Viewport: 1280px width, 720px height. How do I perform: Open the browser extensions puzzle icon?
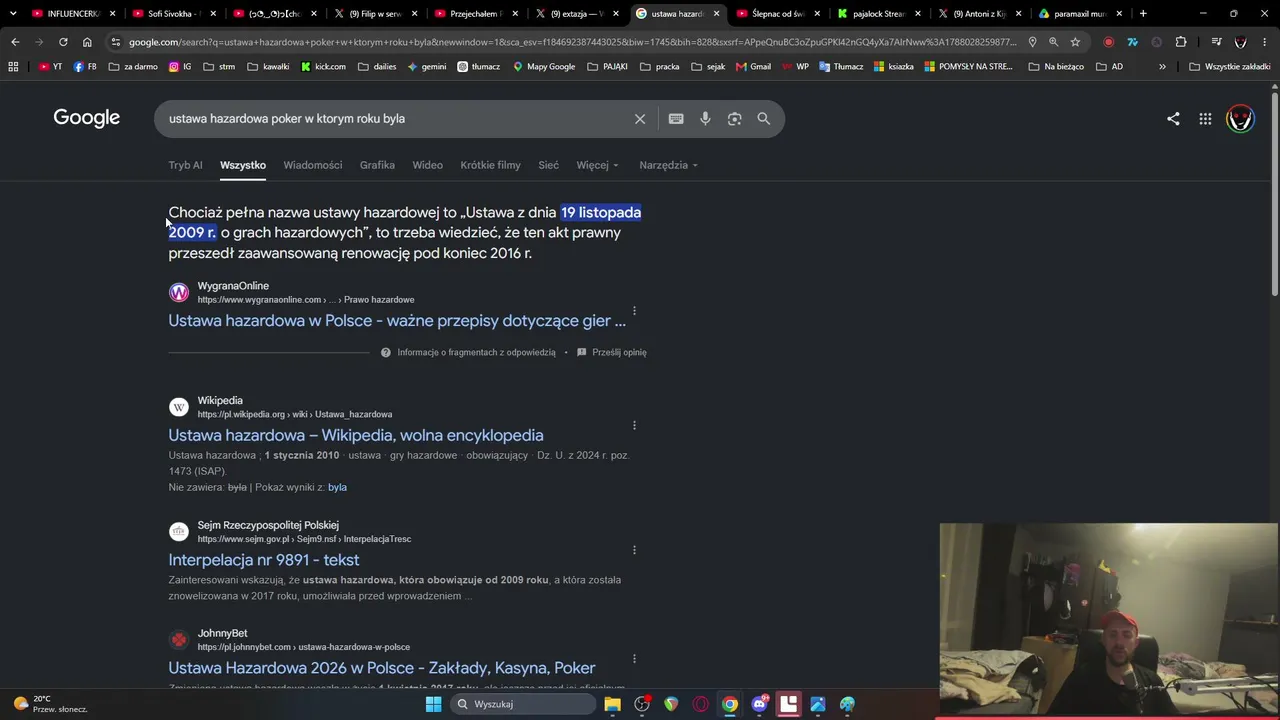click(x=1181, y=42)
